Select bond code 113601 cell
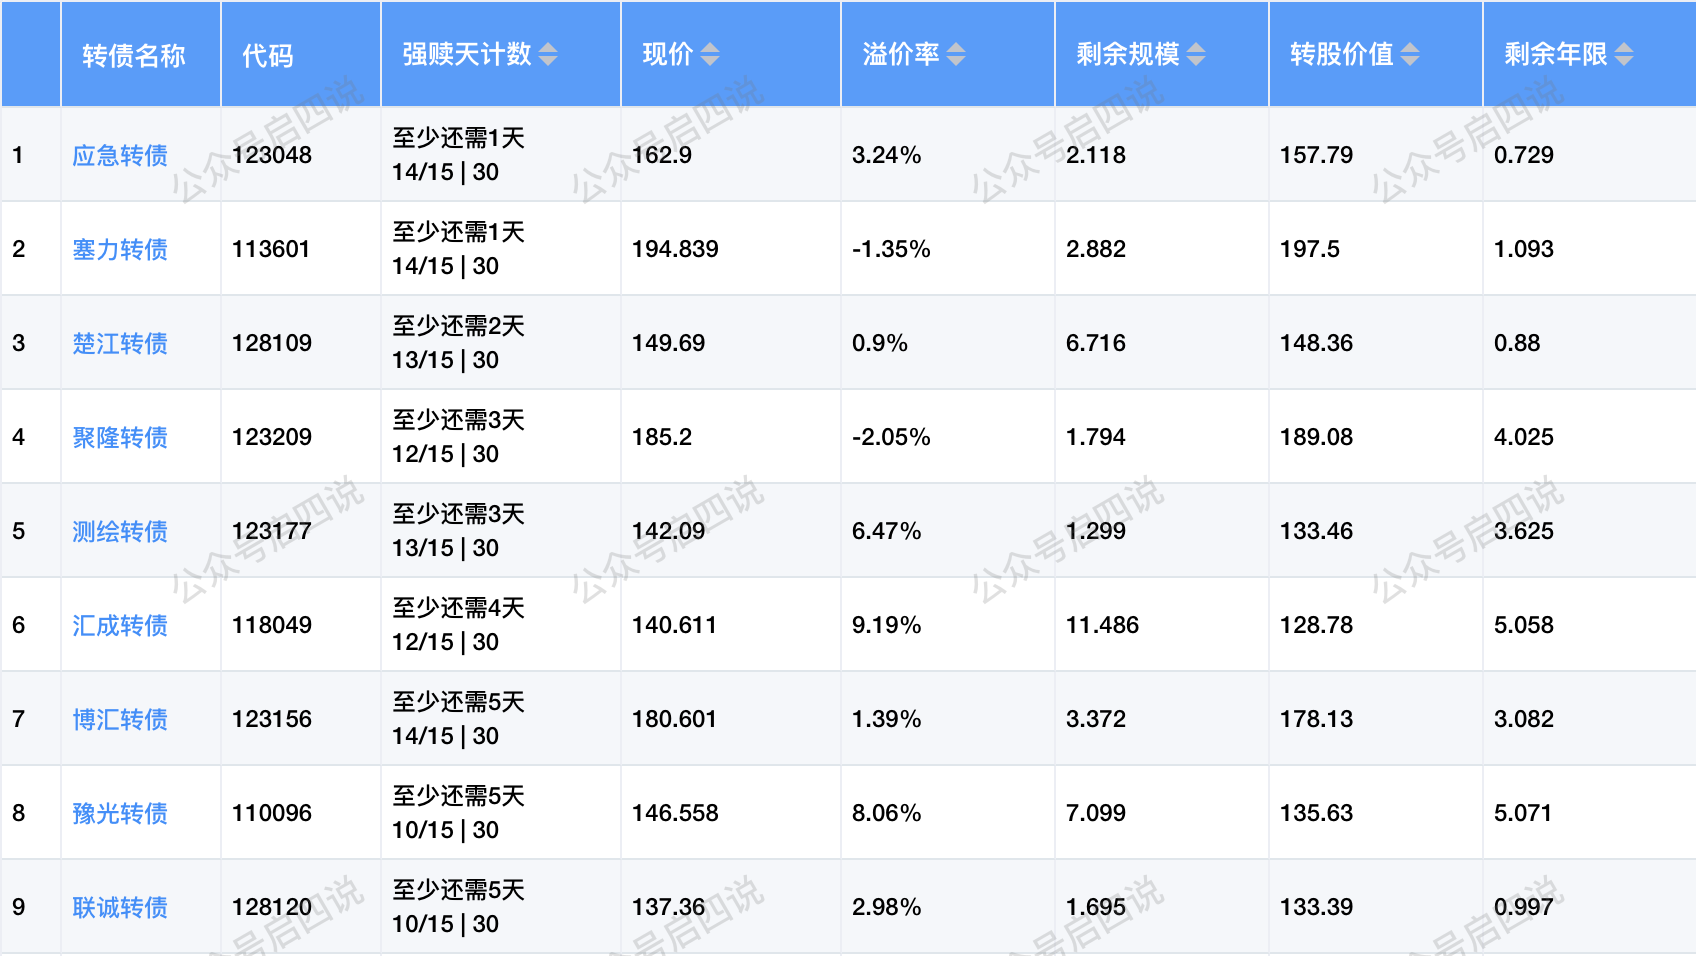1696x956 pixels. [x=271, y=249]
